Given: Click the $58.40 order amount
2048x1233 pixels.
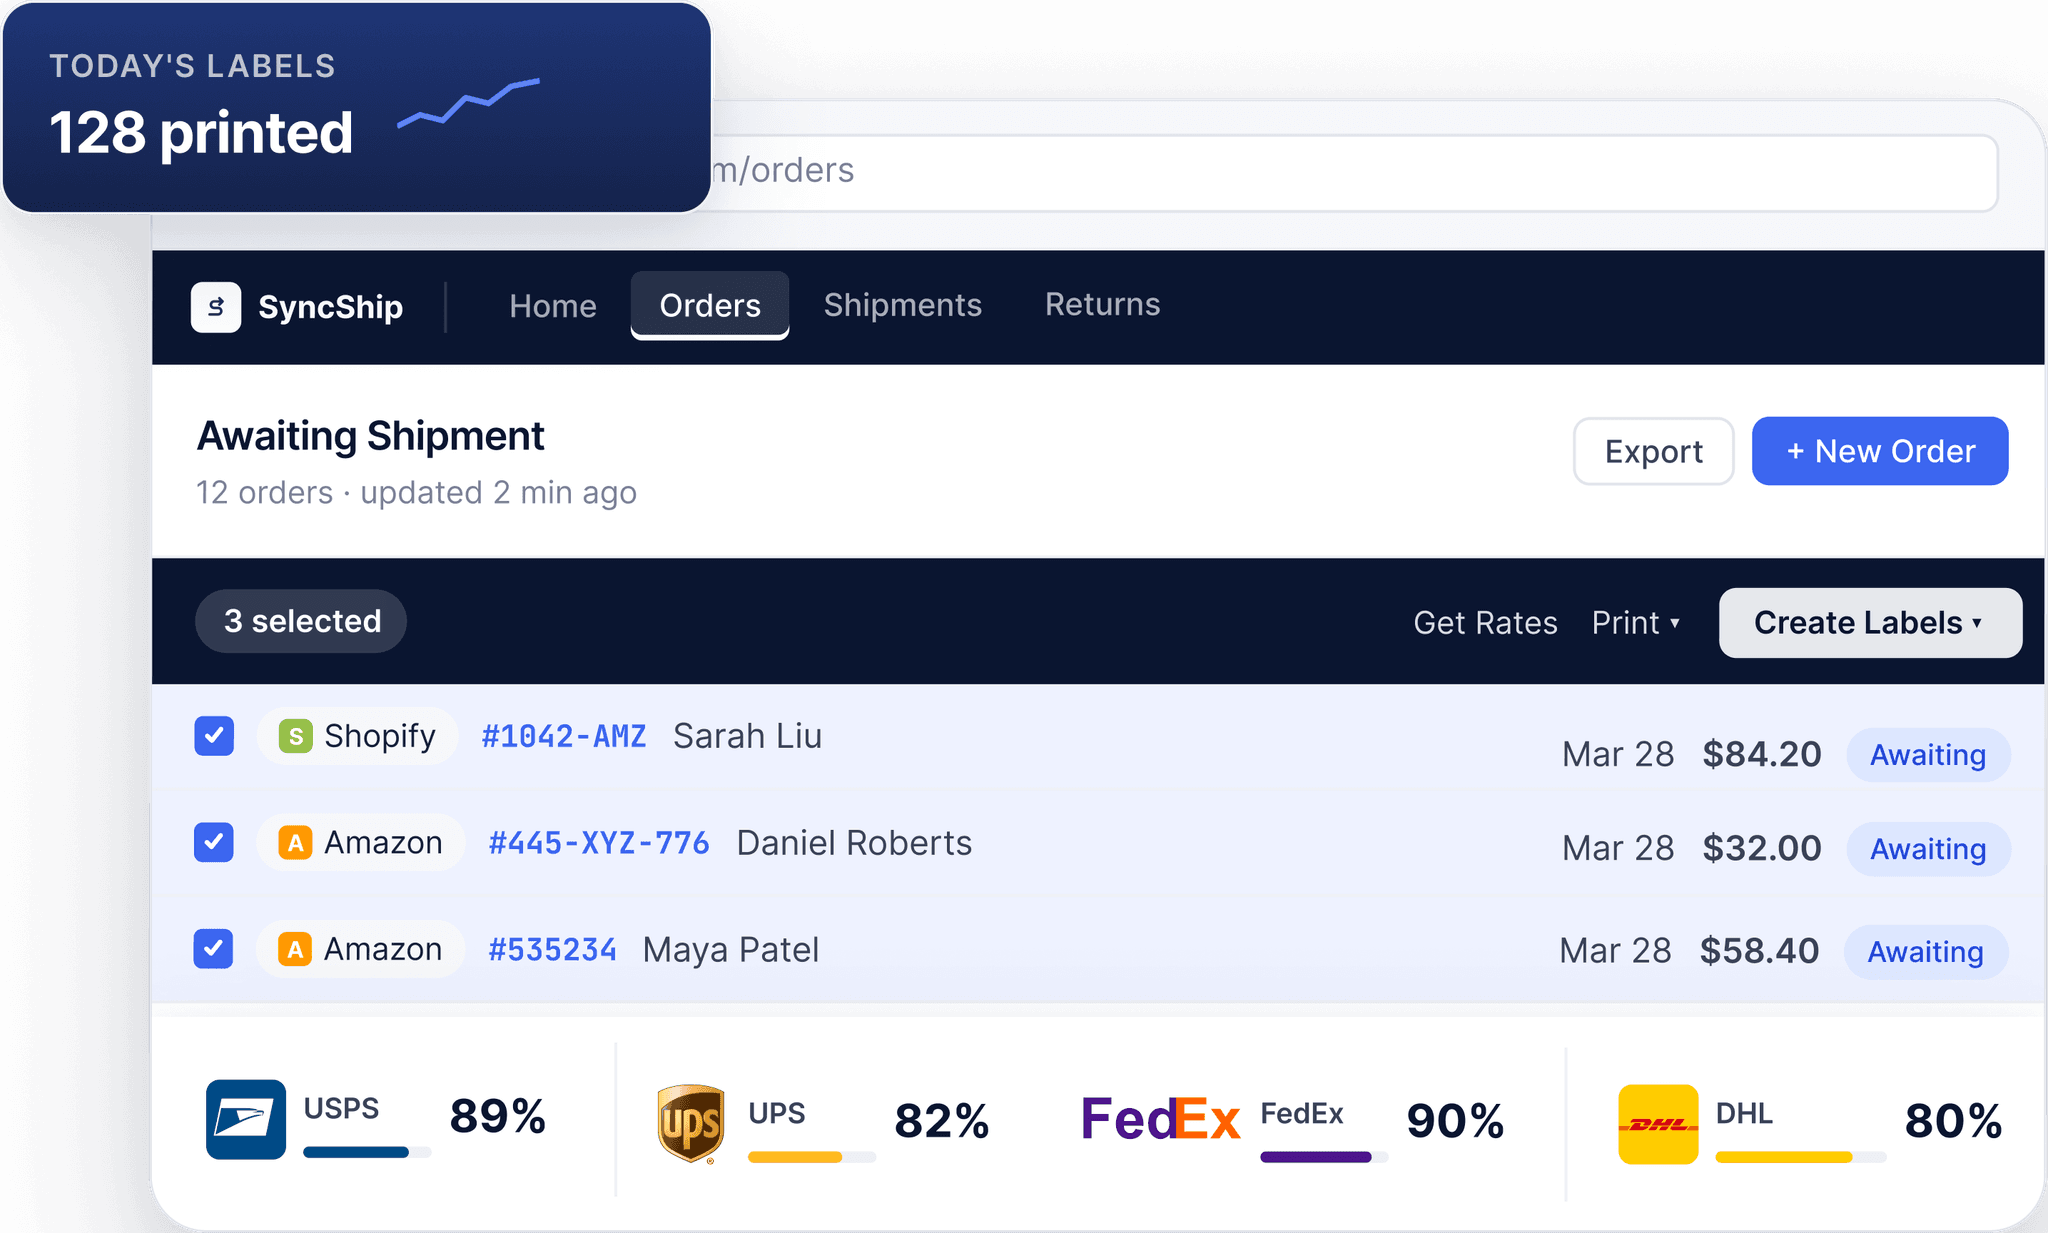Looking at the screenshot, I should click(1759, 951).
